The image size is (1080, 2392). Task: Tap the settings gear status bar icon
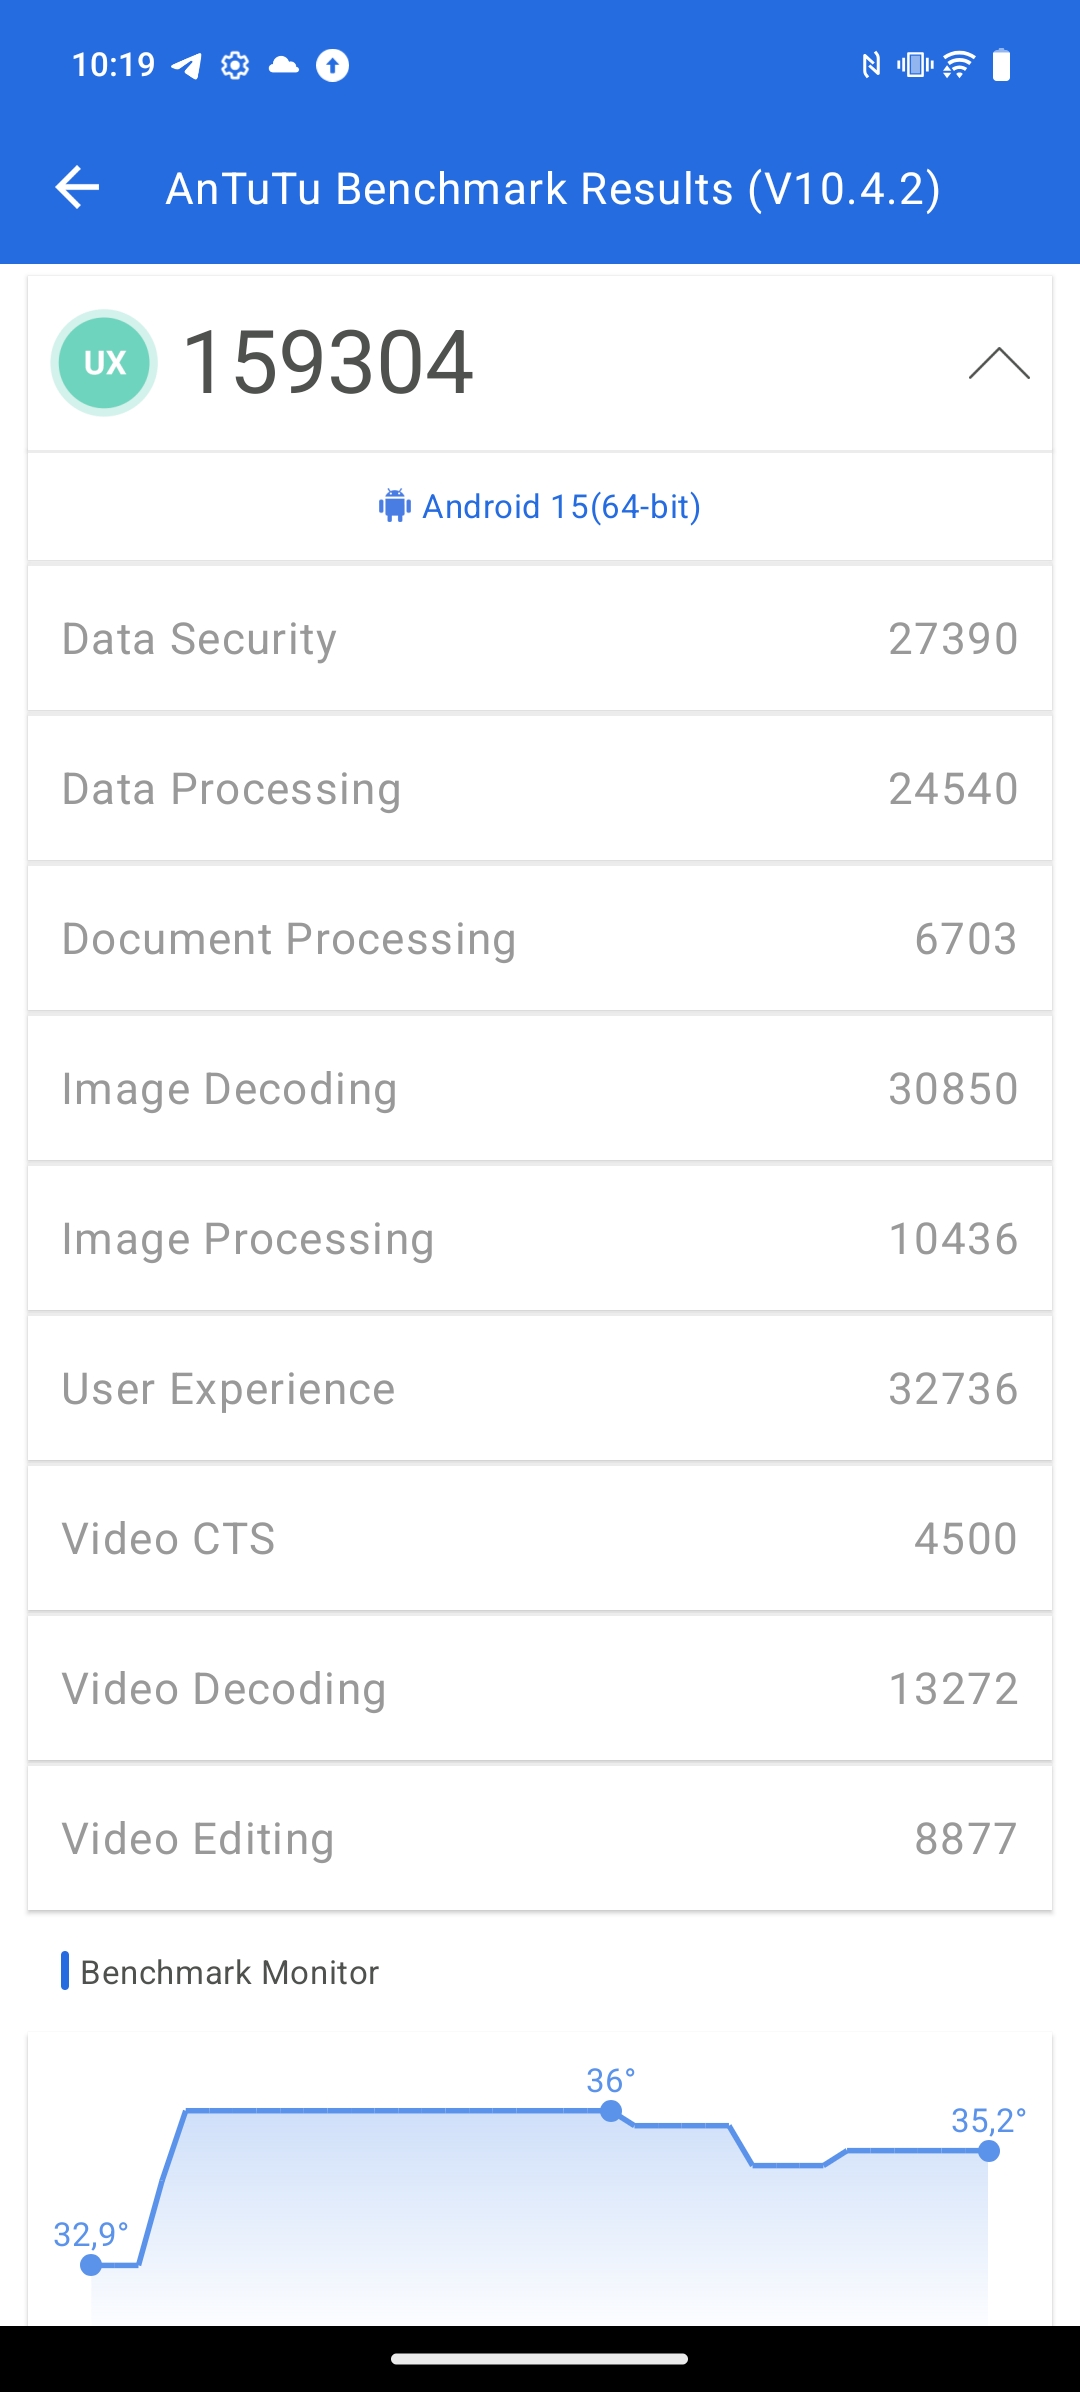point(235,66)
